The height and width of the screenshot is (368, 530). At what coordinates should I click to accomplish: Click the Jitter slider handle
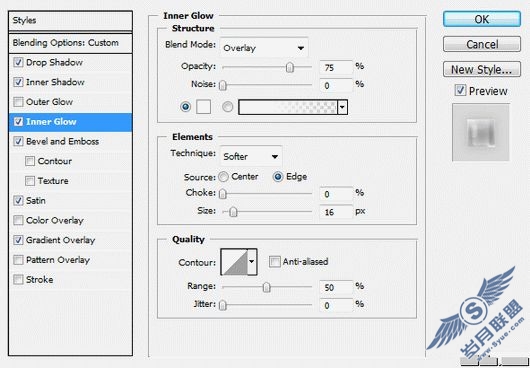pyautogui.click(x=222, y=305)
